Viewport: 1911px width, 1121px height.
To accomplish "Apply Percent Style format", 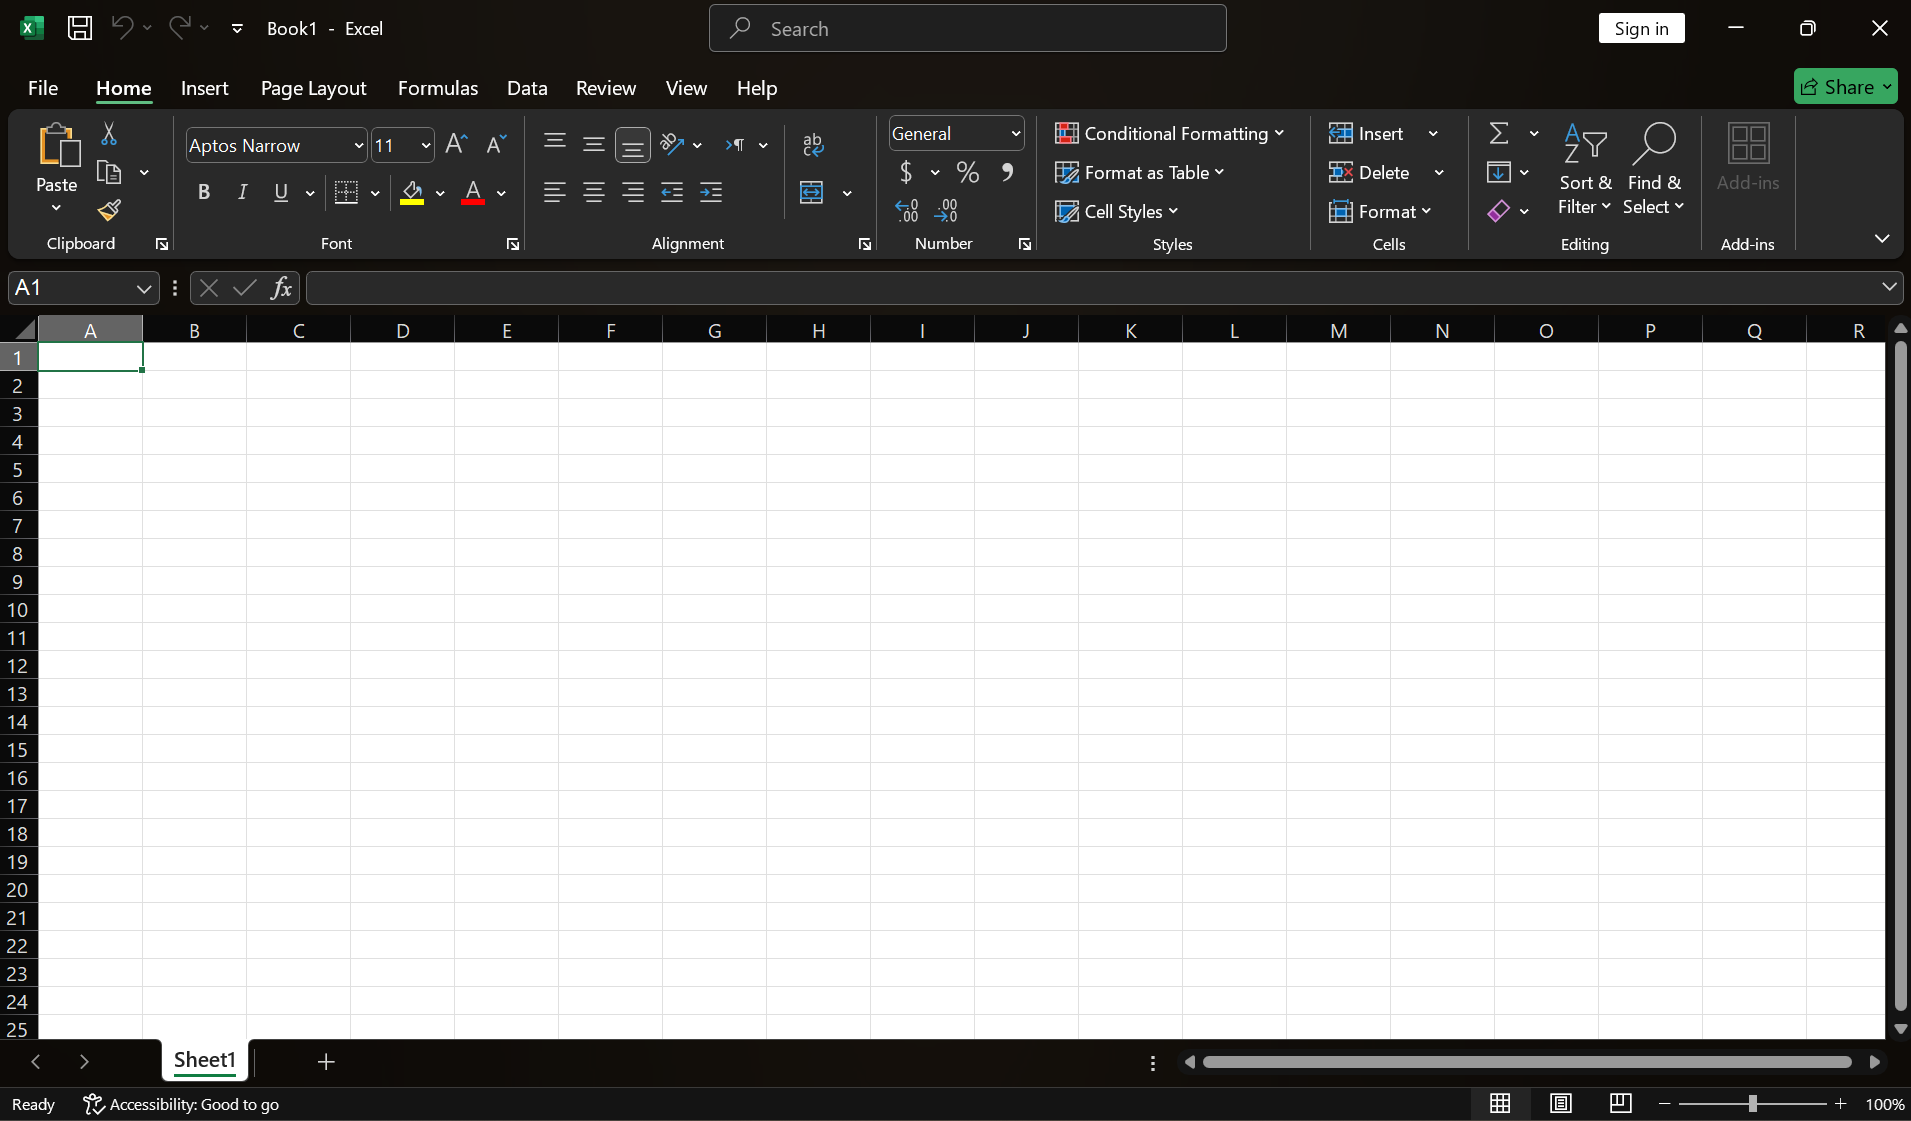I will point(967,172).
